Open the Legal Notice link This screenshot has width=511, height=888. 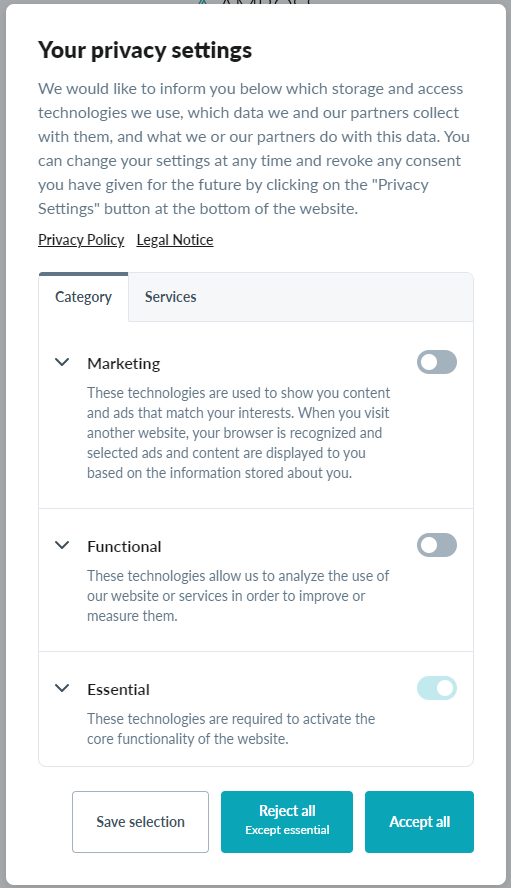click(175, 240)
